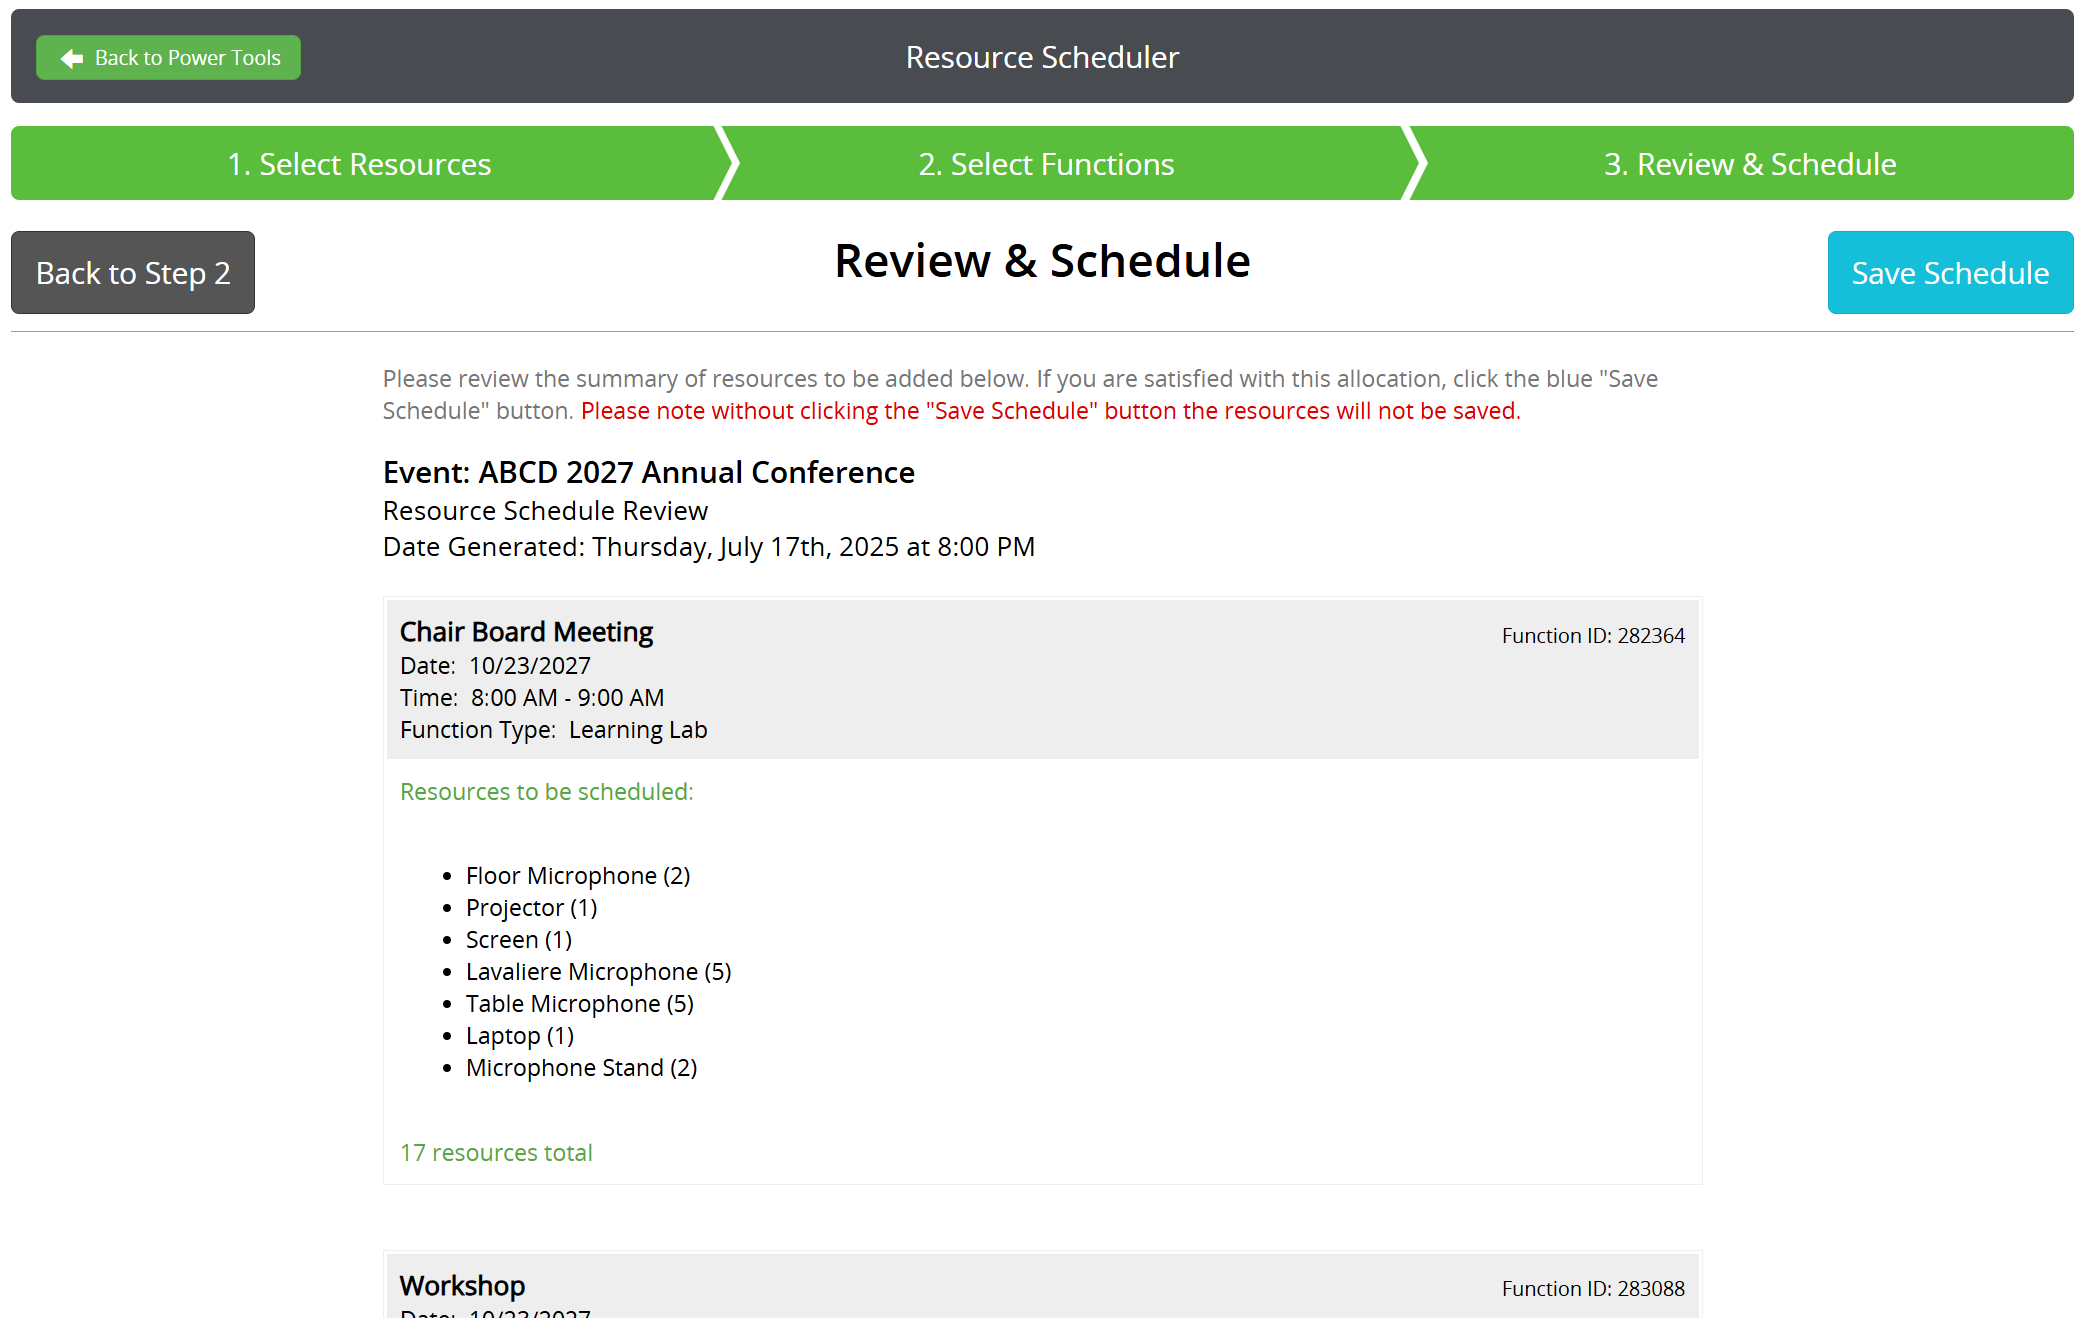Click Function ID 282364 label
This screenshot has width=2089, height=1318.
pyautogui.click(x=1592, y=636)
